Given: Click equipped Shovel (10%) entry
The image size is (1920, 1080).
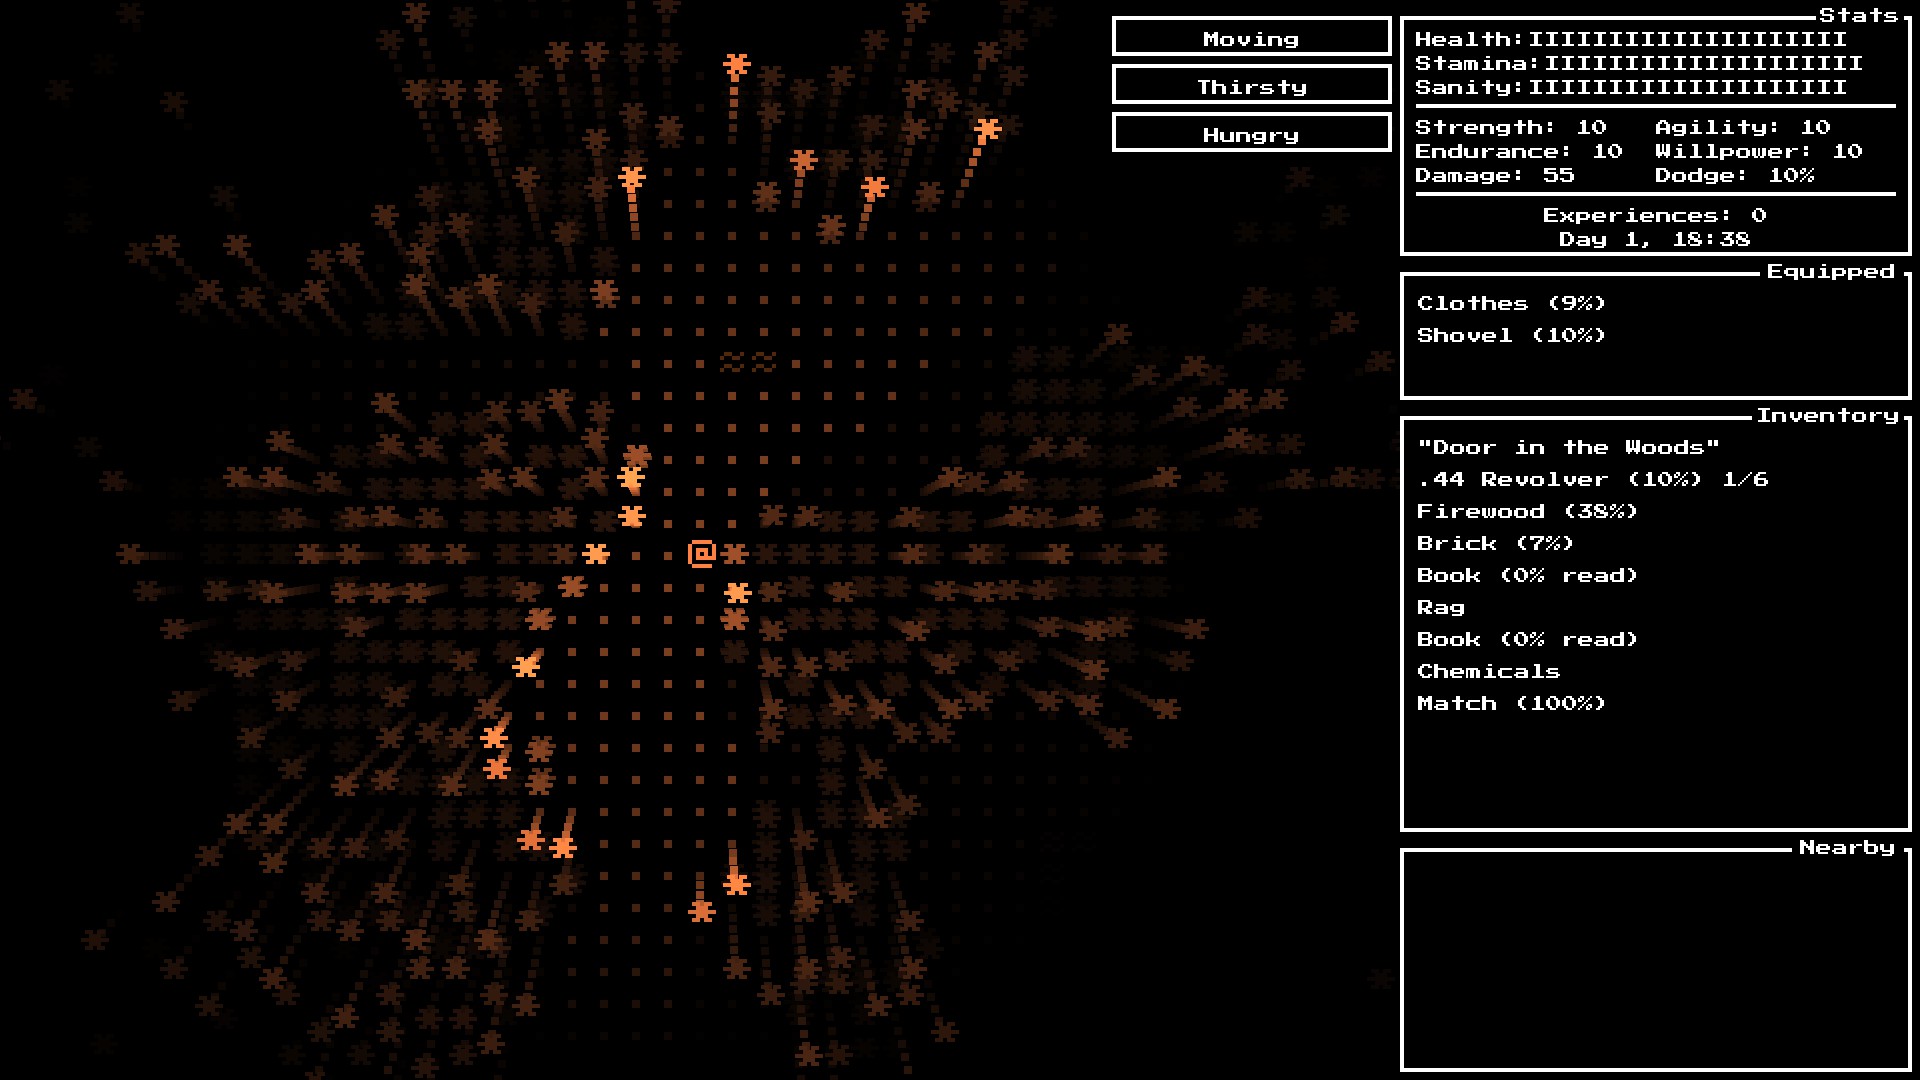Looking at the screenshot, I should (1510, 335).
